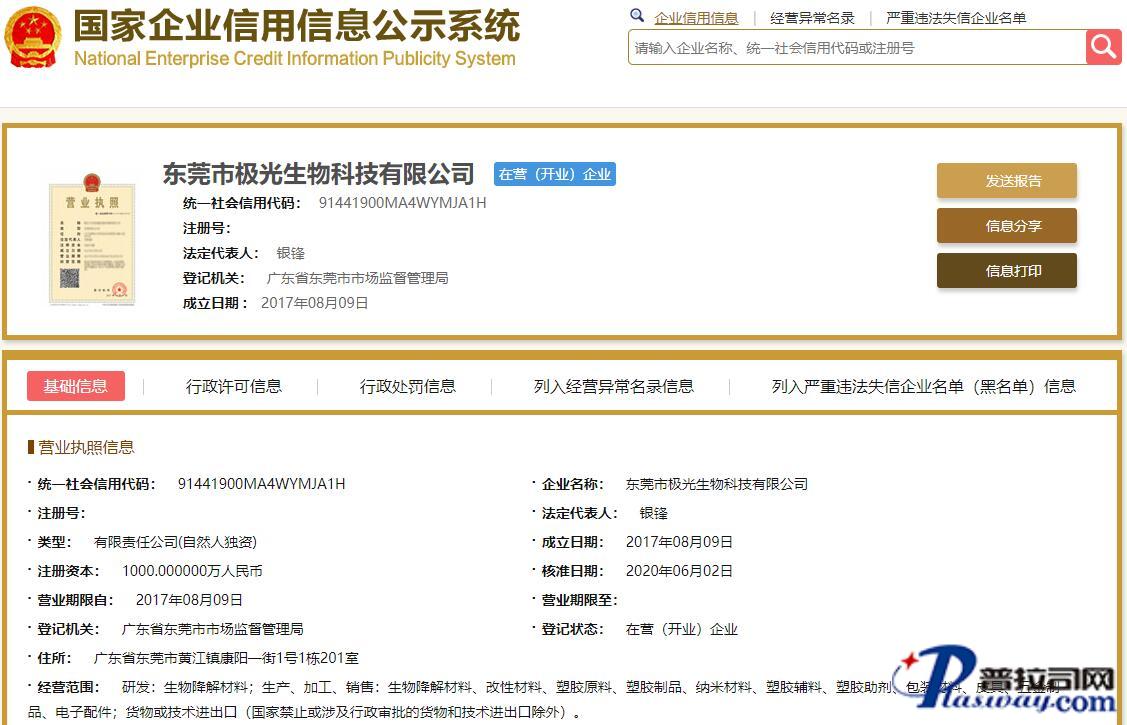Switch to the 基础信息 tab
The image size is (1127, 725).
pyautogui.click(x=76, y=386)
